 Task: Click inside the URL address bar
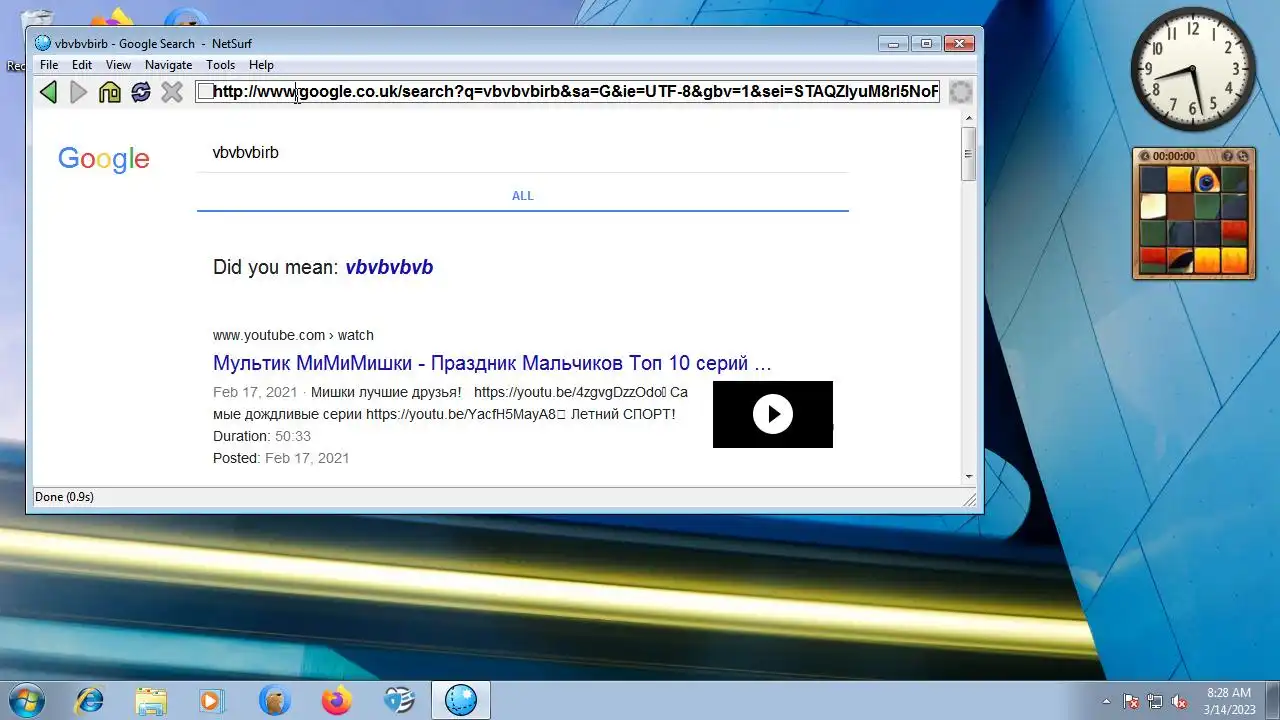tap(568, 92)
